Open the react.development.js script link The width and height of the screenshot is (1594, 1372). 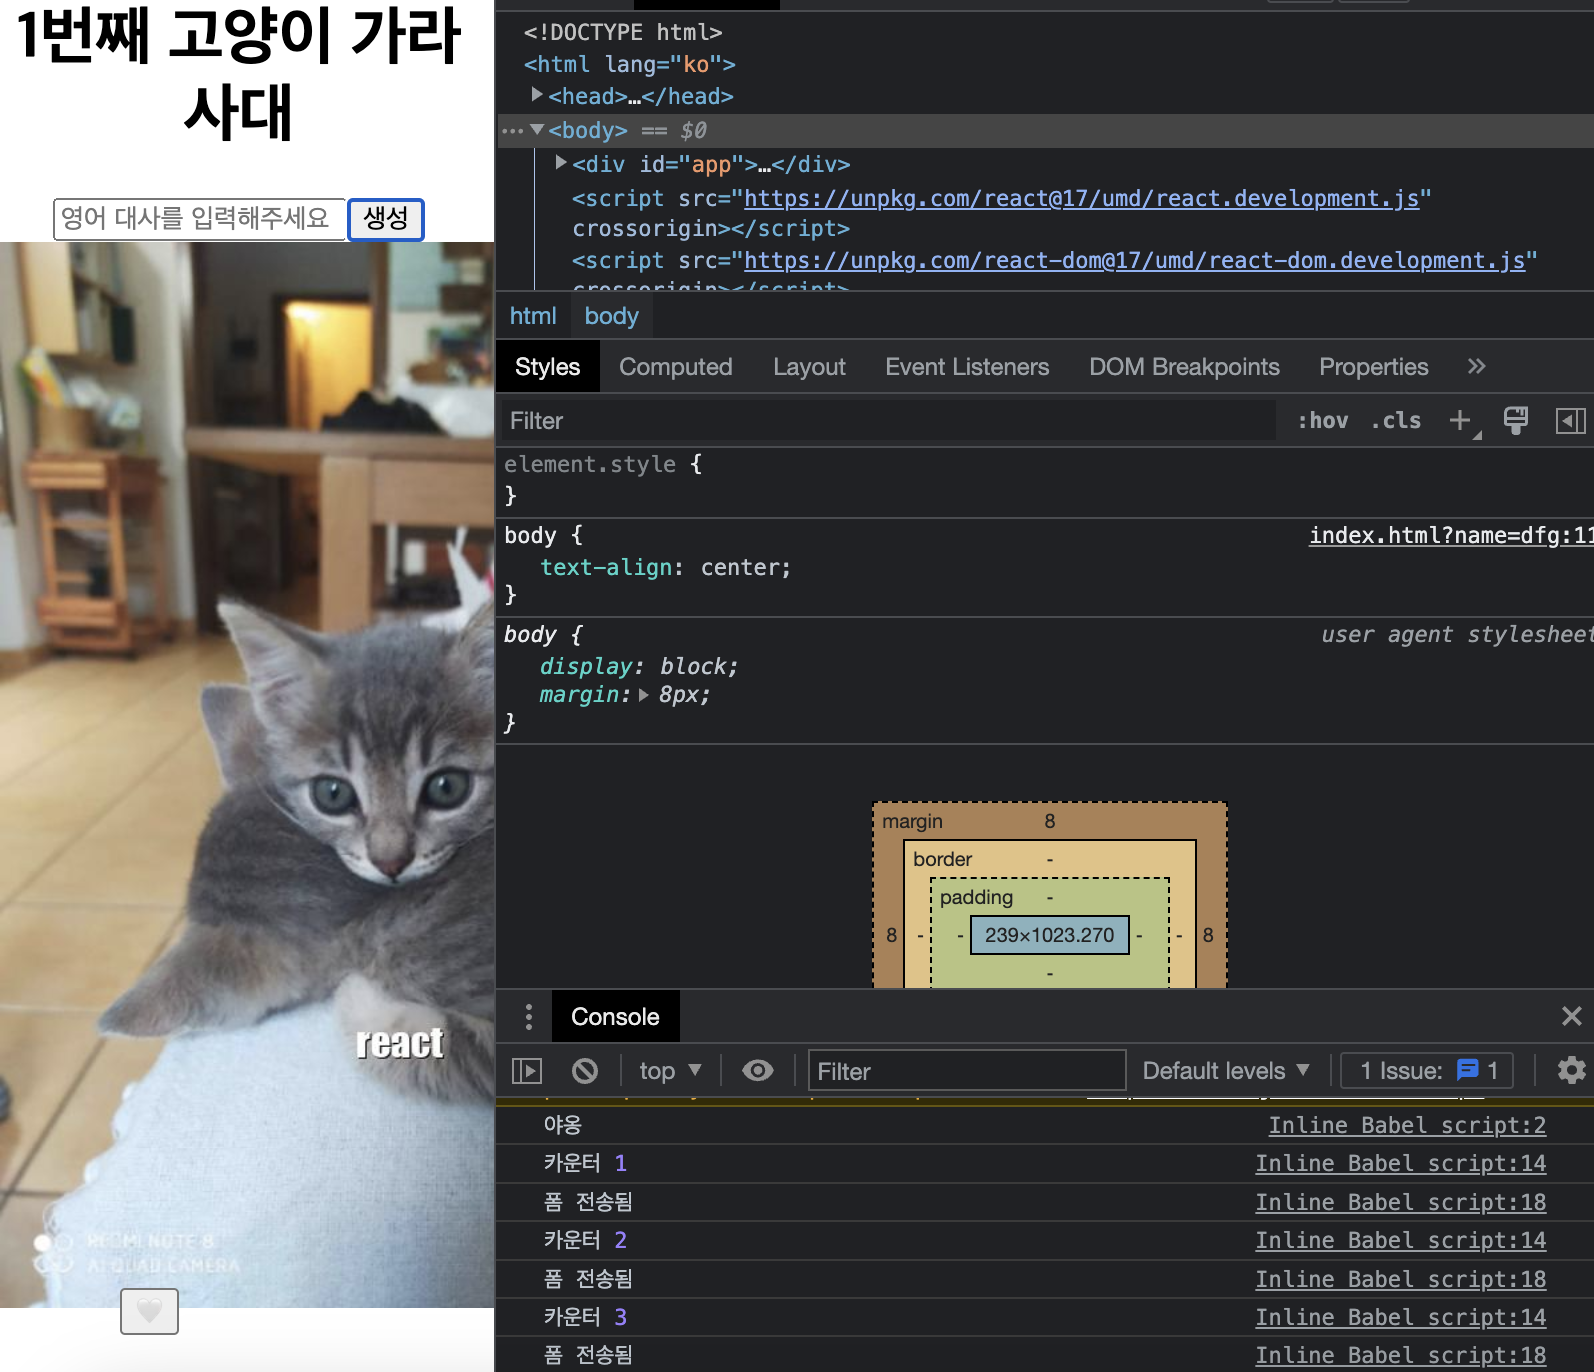[1082, 198]
